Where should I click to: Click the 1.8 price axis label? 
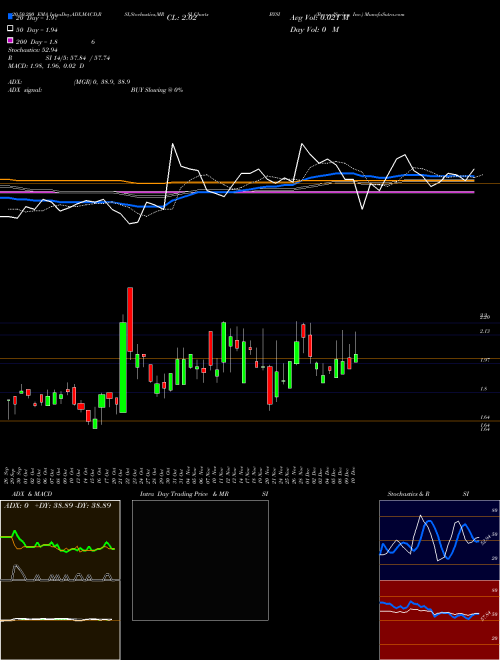tap(484, 389)
